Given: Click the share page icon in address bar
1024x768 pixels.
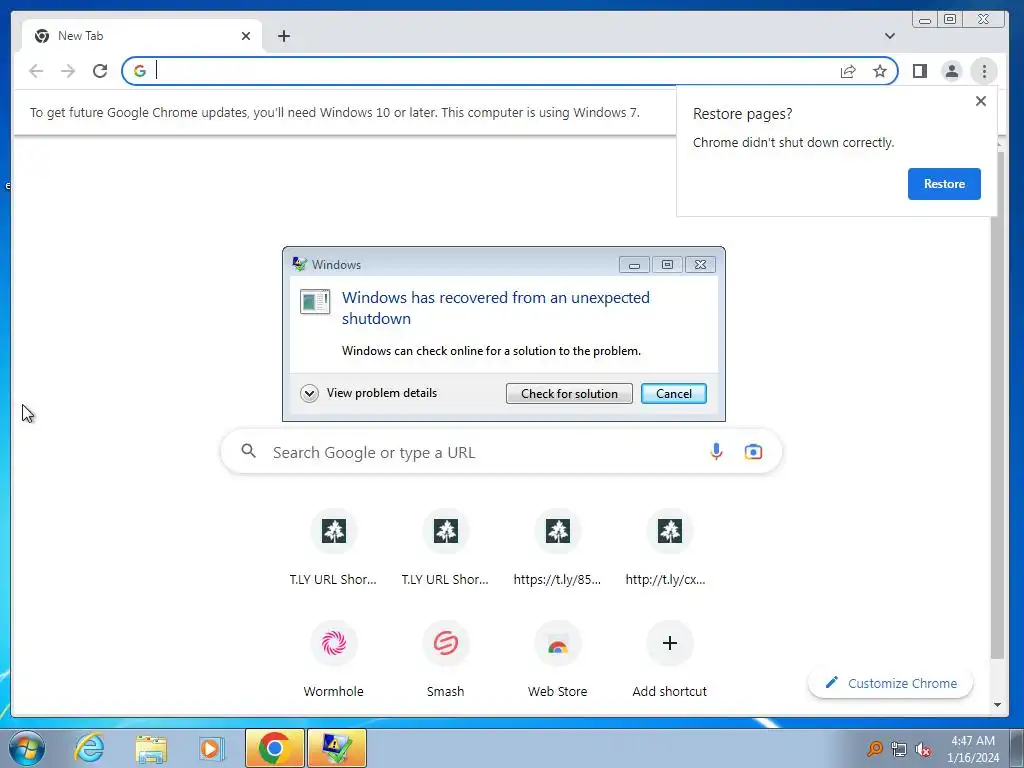Looking at the screenshot, I should (848, 71).
